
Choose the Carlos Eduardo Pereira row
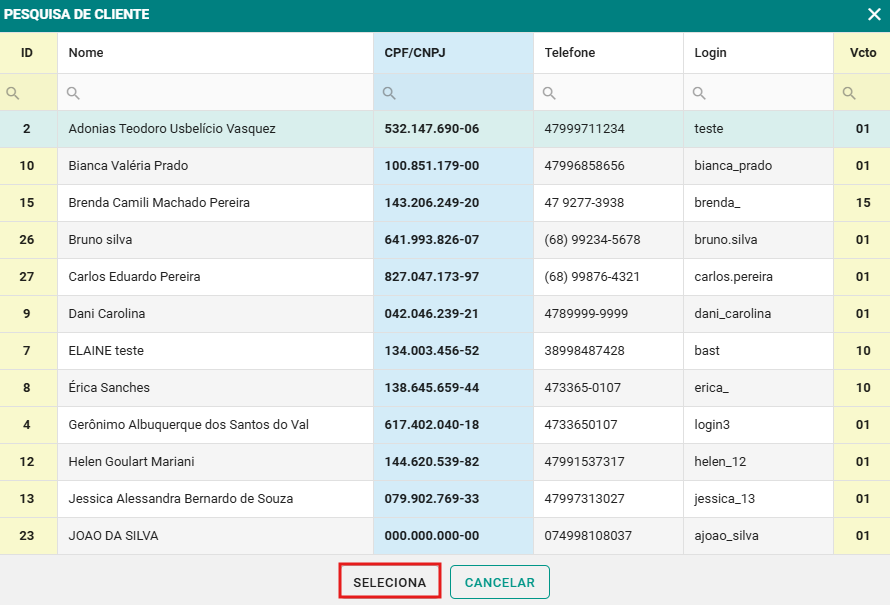[x=134, y=277]
